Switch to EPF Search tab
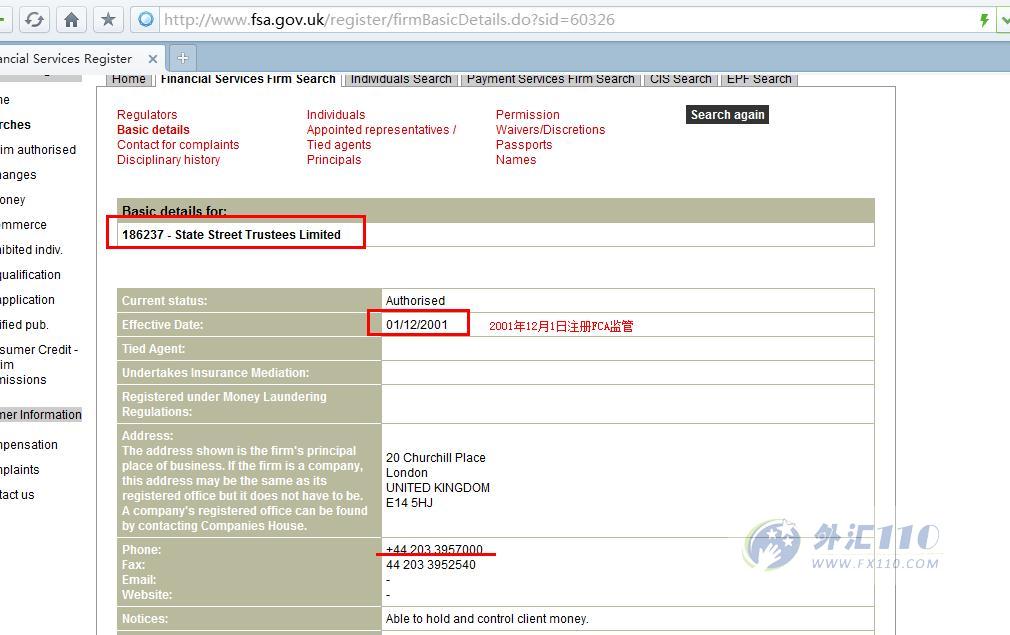Image resolution: width=1010 pixels, height=635 pixels. coord(759,79)
